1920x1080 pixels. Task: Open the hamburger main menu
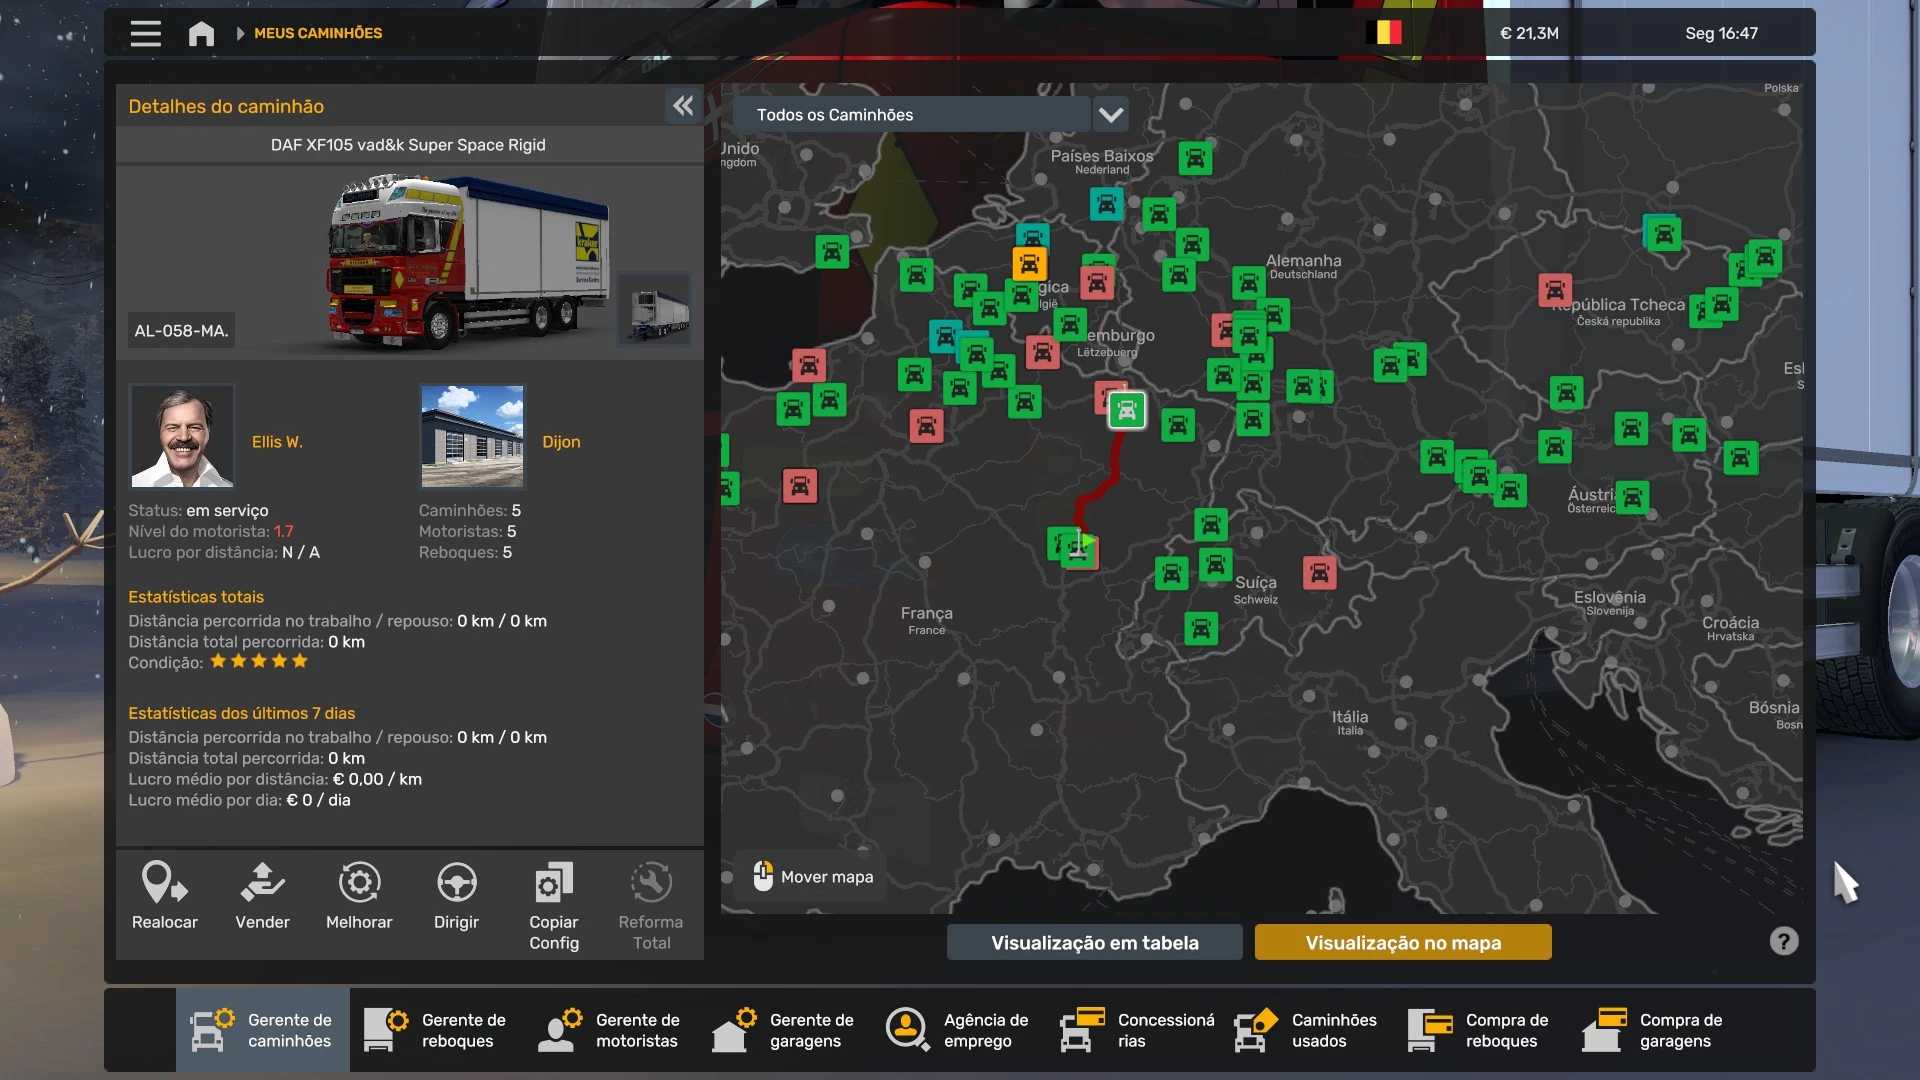[145, 33]
